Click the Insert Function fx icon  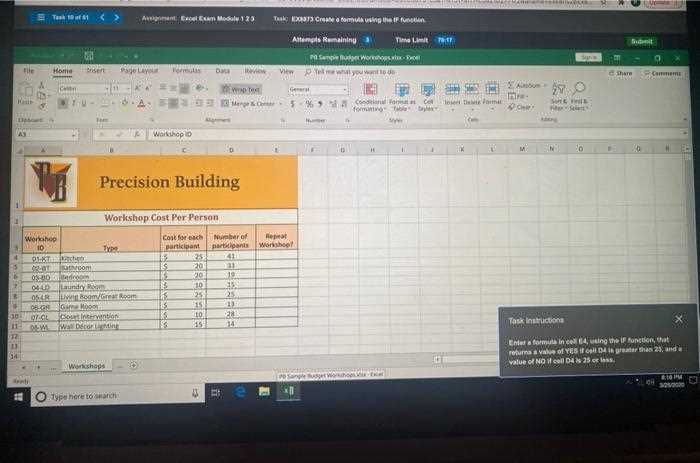[136, 134]
